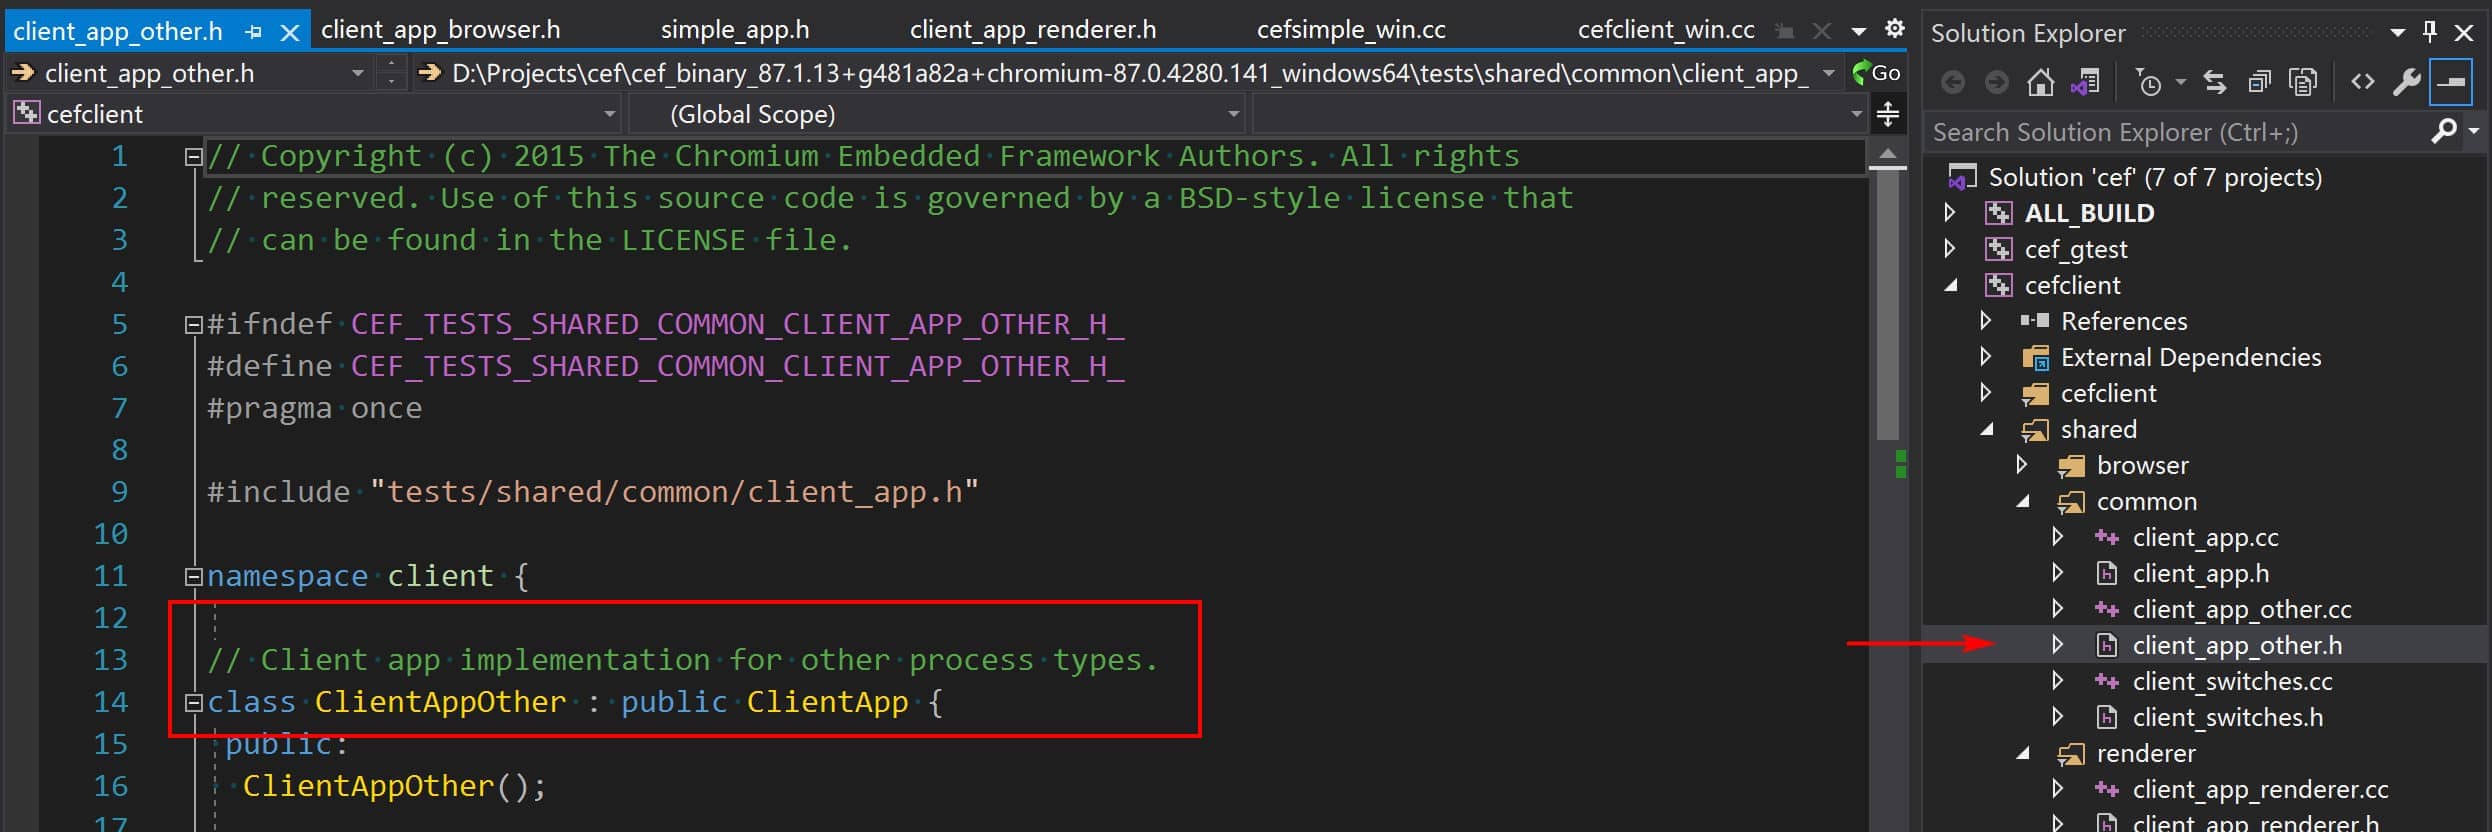
Task: Click the Go button beside file path
Action: (x=1877, y=73)
